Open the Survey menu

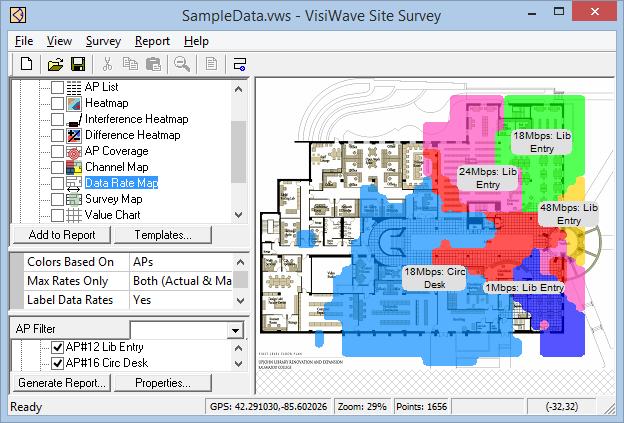coord(103,41)
